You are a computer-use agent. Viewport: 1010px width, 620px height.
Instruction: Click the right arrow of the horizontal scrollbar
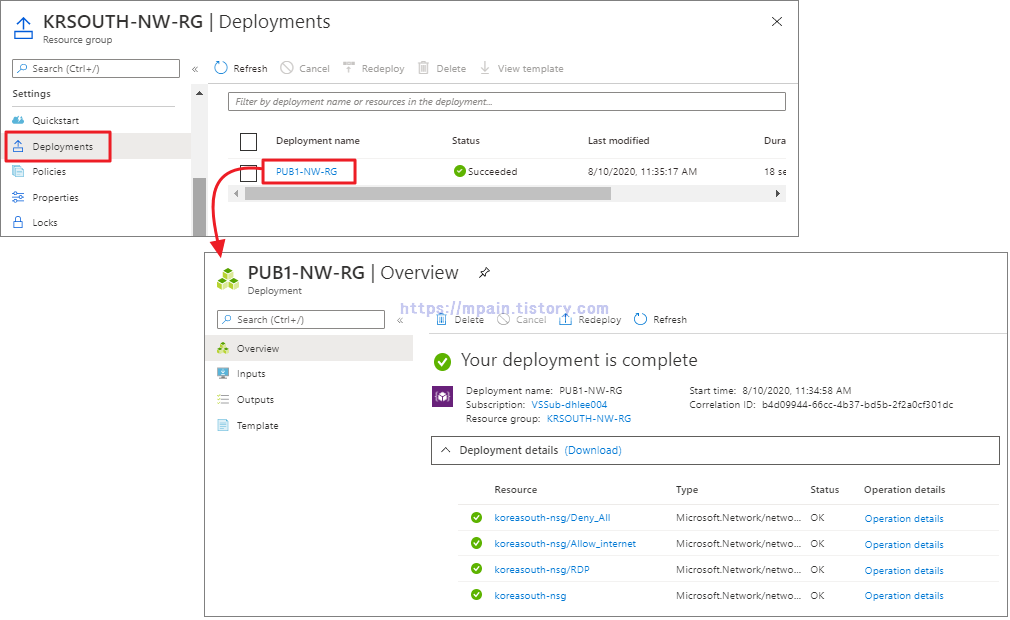point(777,193)
